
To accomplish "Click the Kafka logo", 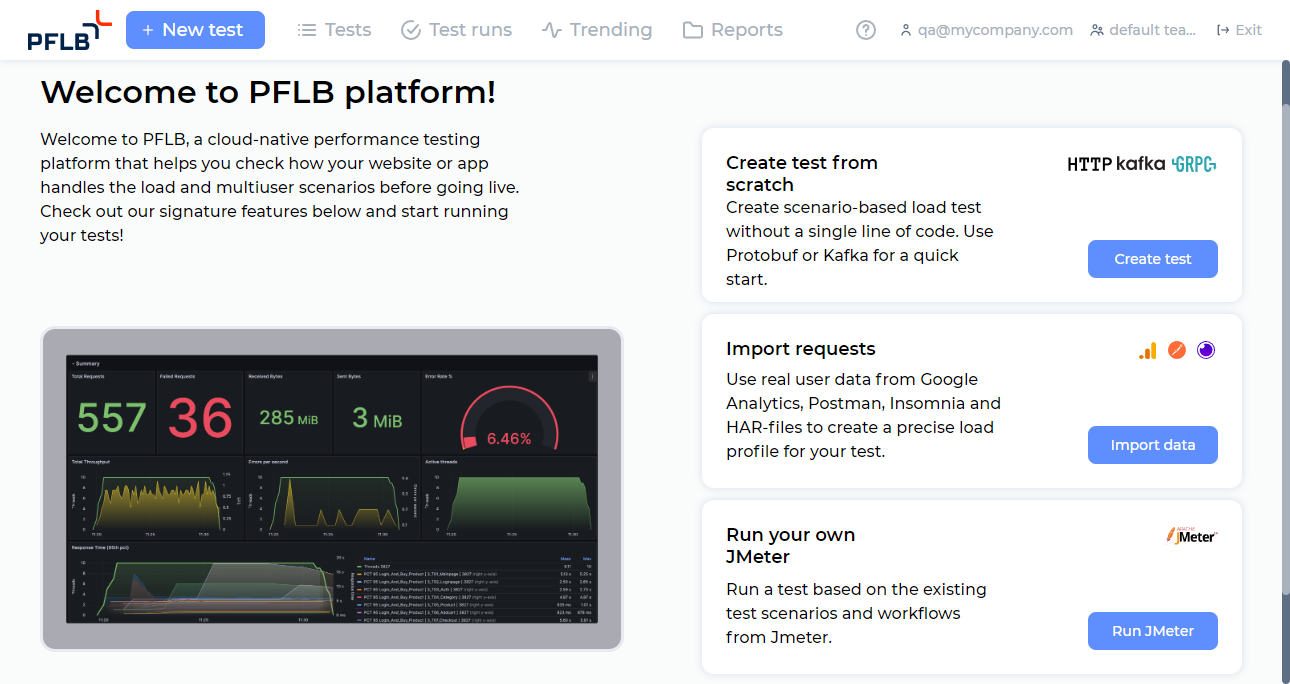I will pyautogui.click(x=1141, y=164).
